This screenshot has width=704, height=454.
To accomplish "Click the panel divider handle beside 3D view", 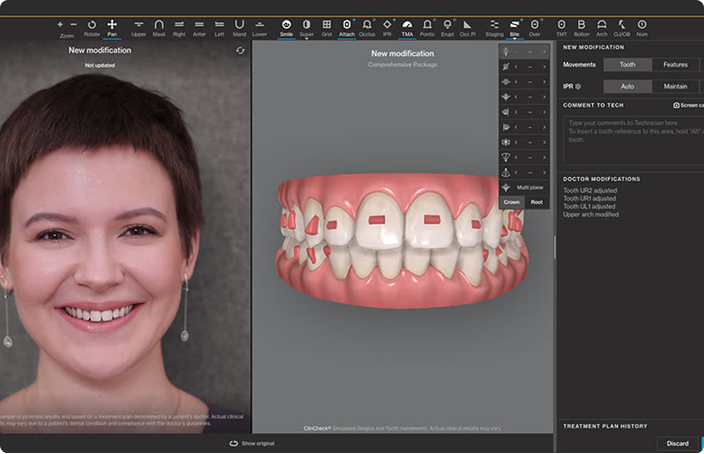I will pos(555,247).
